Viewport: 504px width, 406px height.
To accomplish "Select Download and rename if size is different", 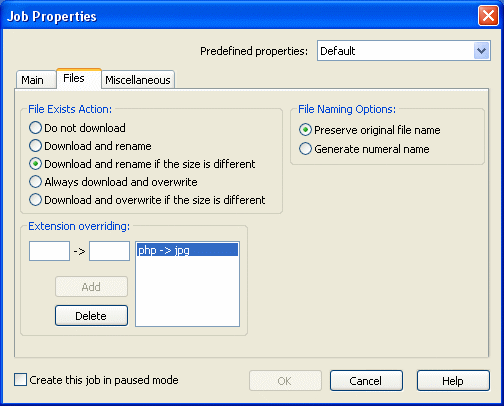I will coord(142,164).
